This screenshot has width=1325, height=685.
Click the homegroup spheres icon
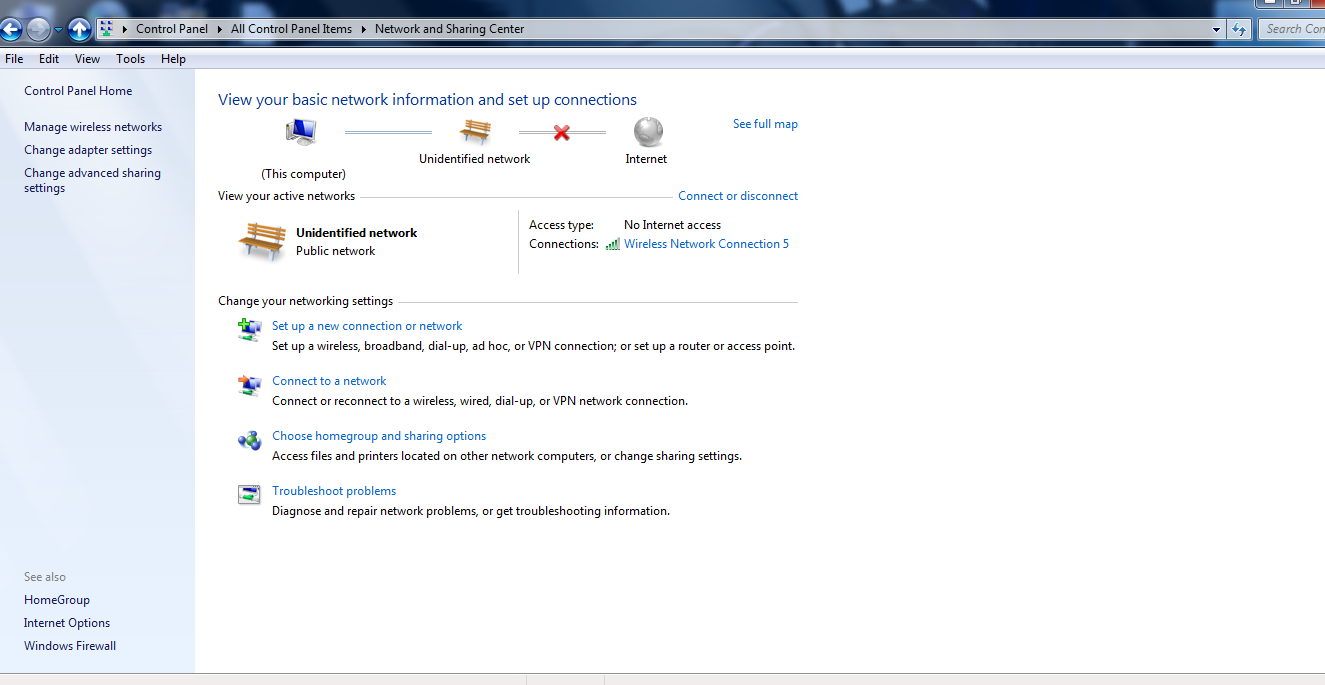pos(249,439)
